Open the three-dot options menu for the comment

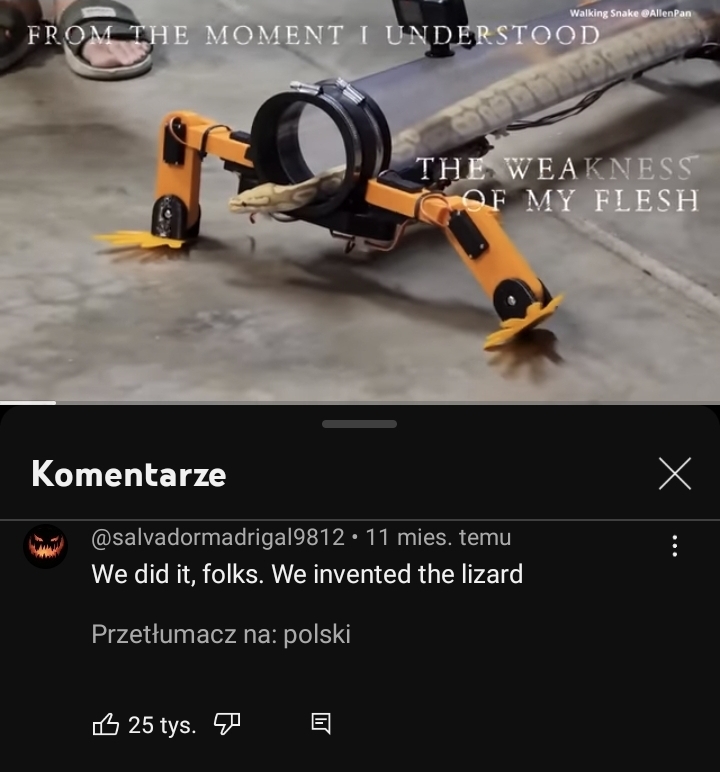(675, 546)
